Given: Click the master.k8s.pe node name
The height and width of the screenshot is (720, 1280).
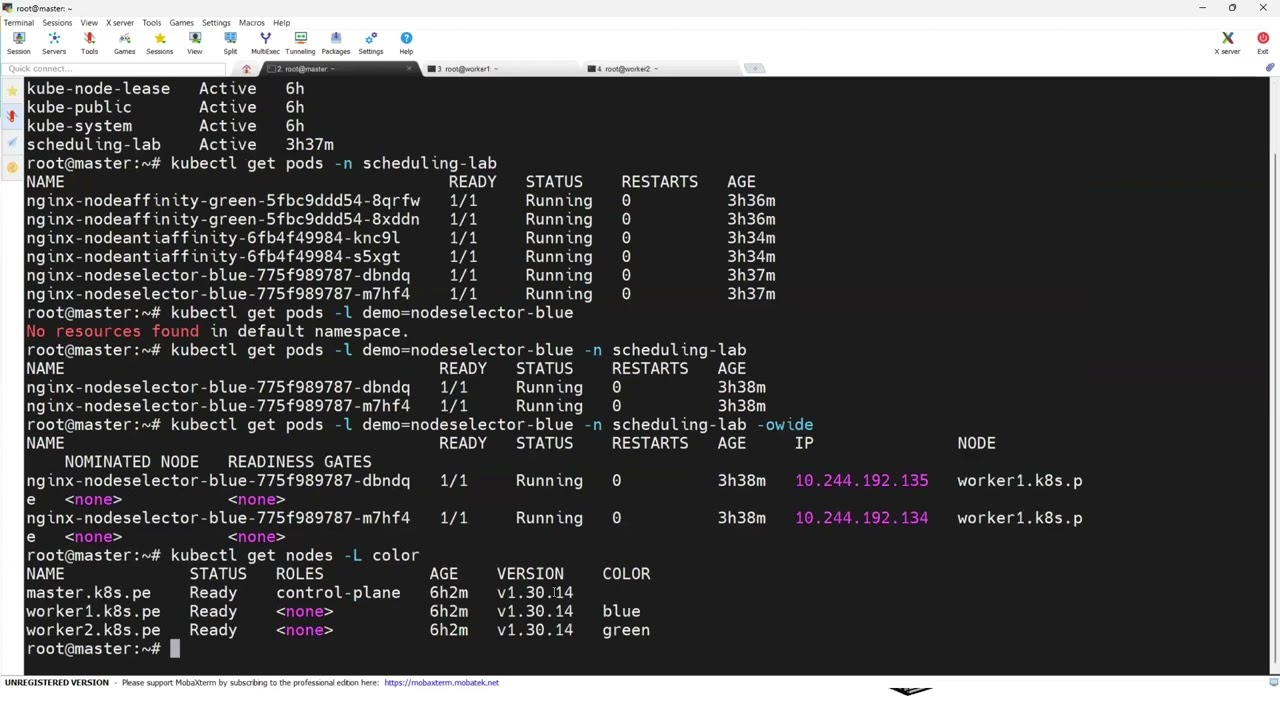Looking at the screenshot, I should pyautogui.click(x=88, y=593).
